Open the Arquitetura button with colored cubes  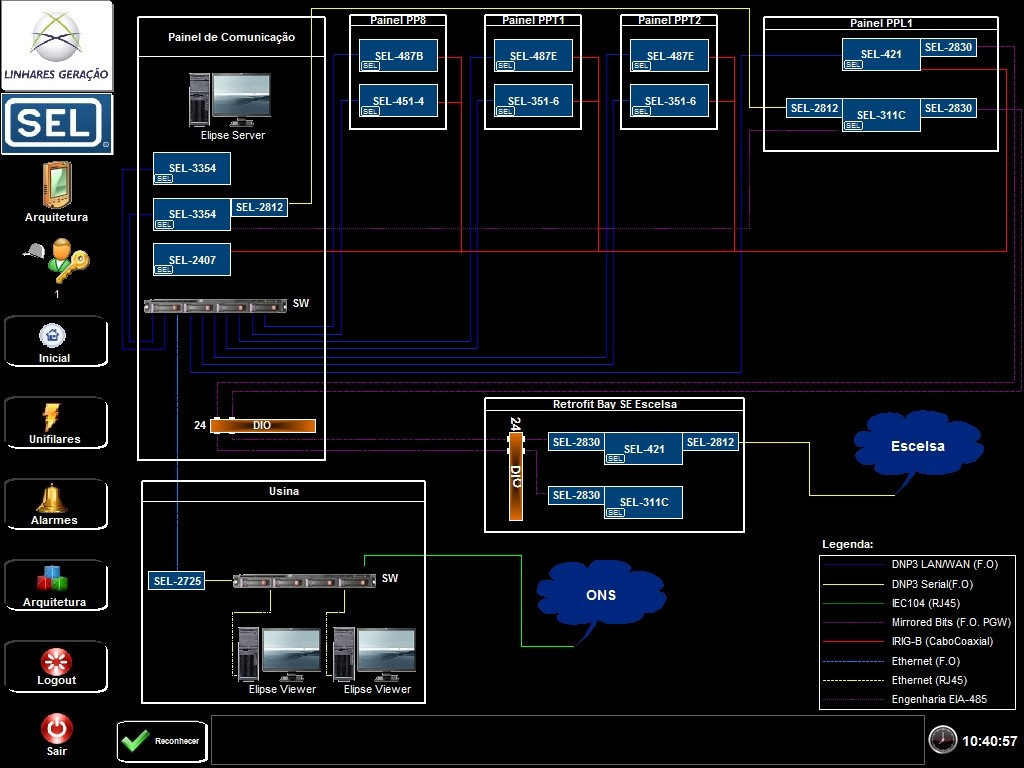[56, 585]
